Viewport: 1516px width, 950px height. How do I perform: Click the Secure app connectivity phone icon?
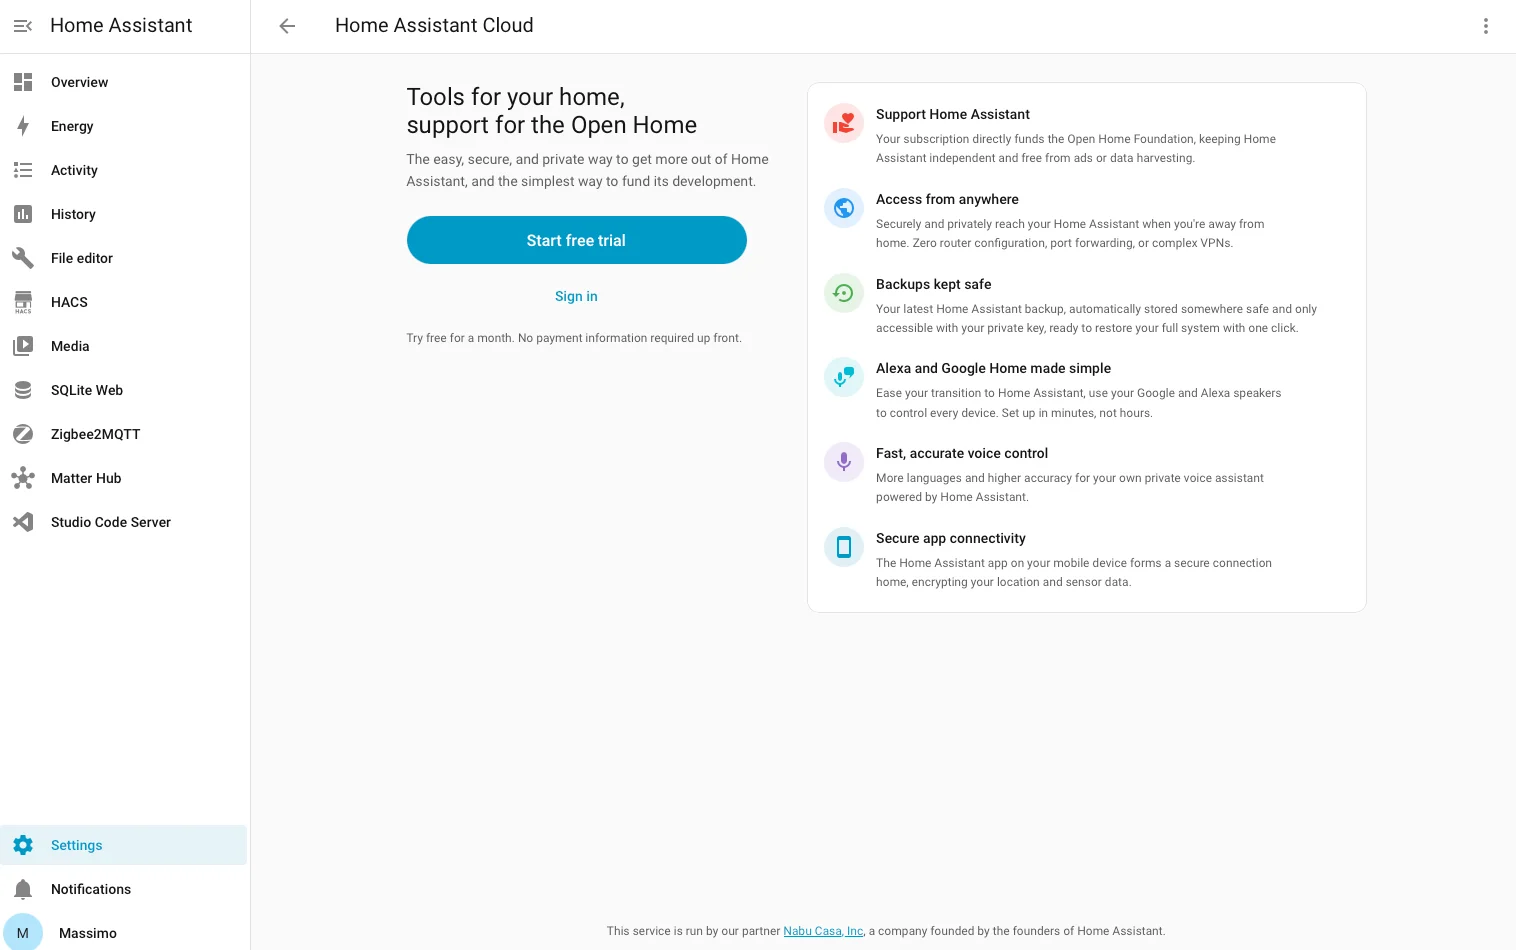tap(844, 547)
